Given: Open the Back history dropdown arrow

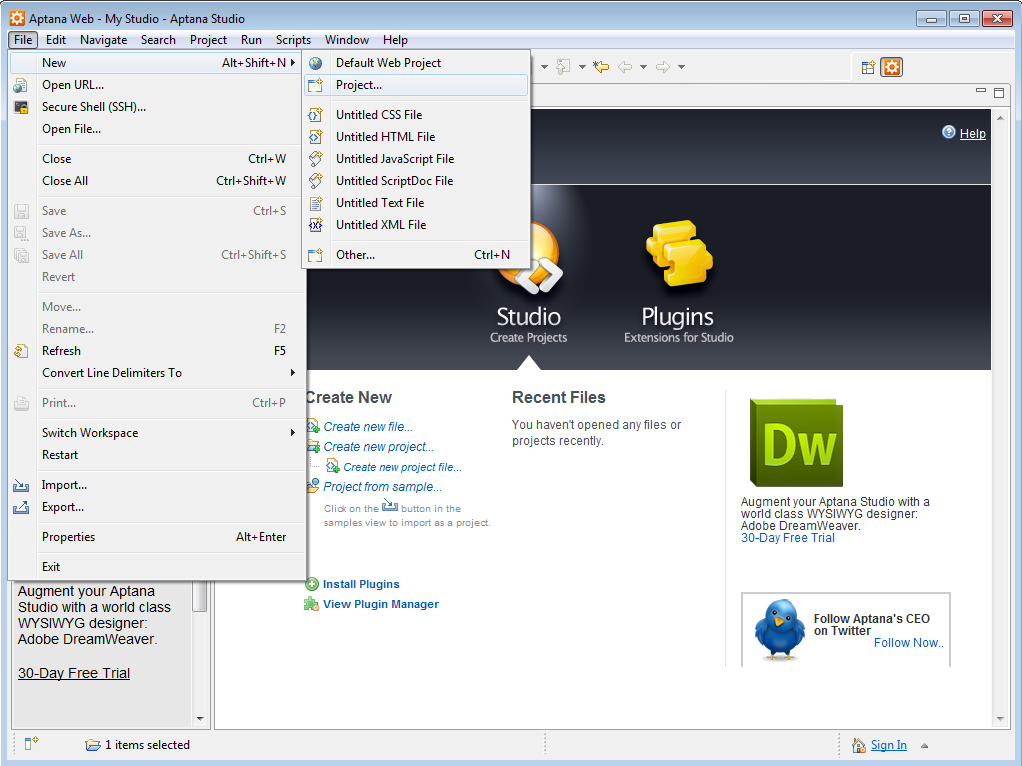Looking at the screenshot, I should (x=643, y=66).
